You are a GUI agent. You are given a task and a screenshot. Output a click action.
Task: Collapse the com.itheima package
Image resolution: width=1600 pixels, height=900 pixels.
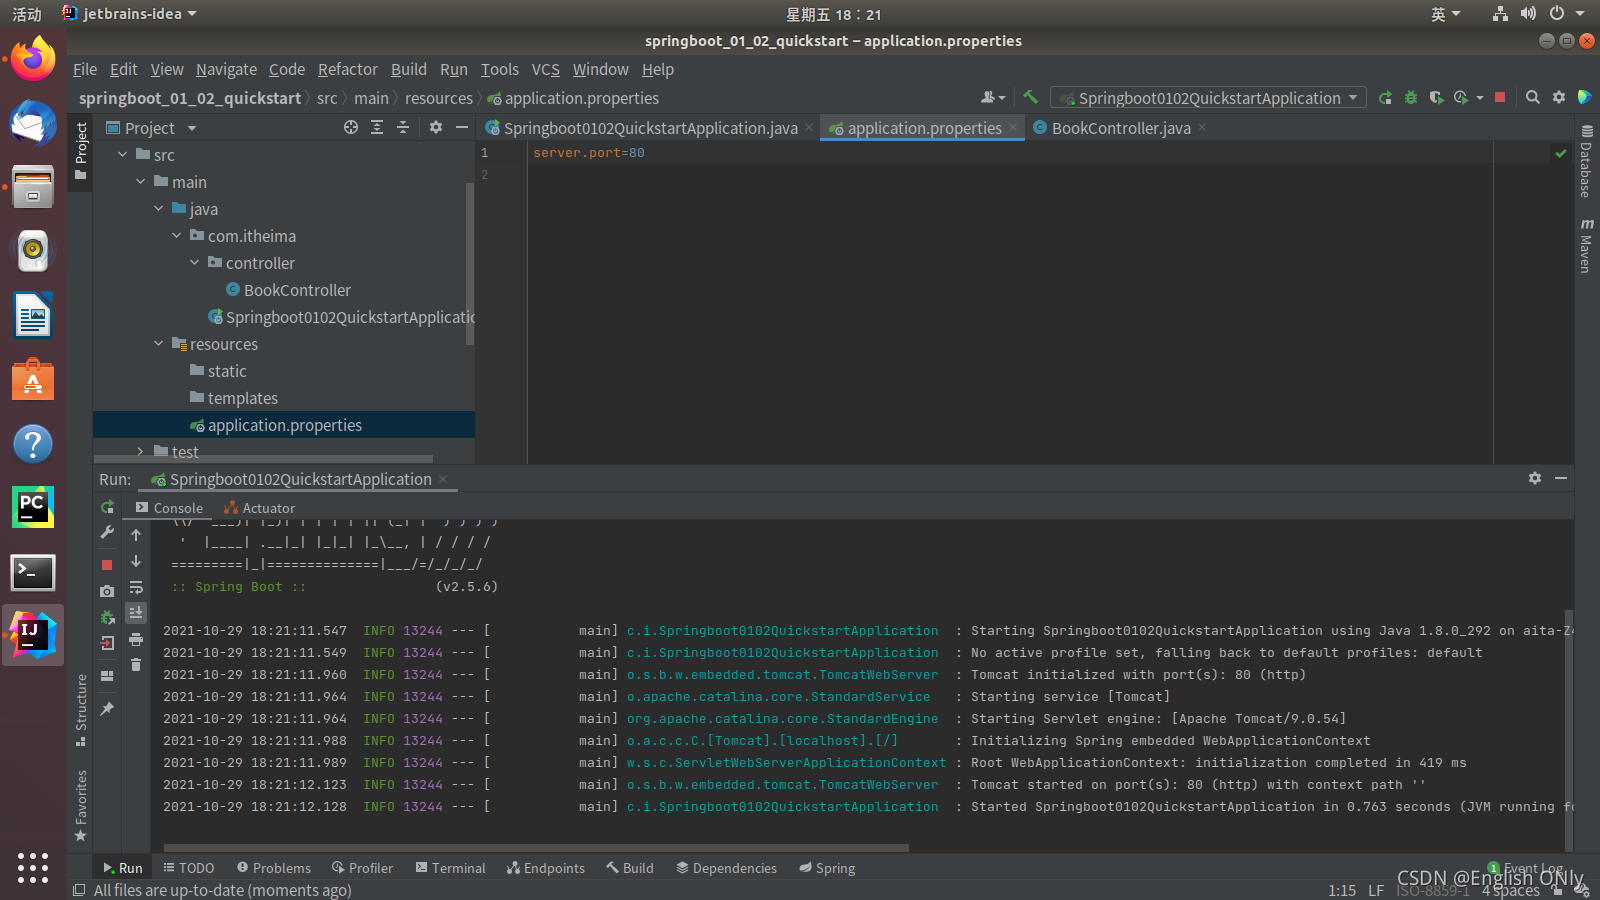[177, 235]
